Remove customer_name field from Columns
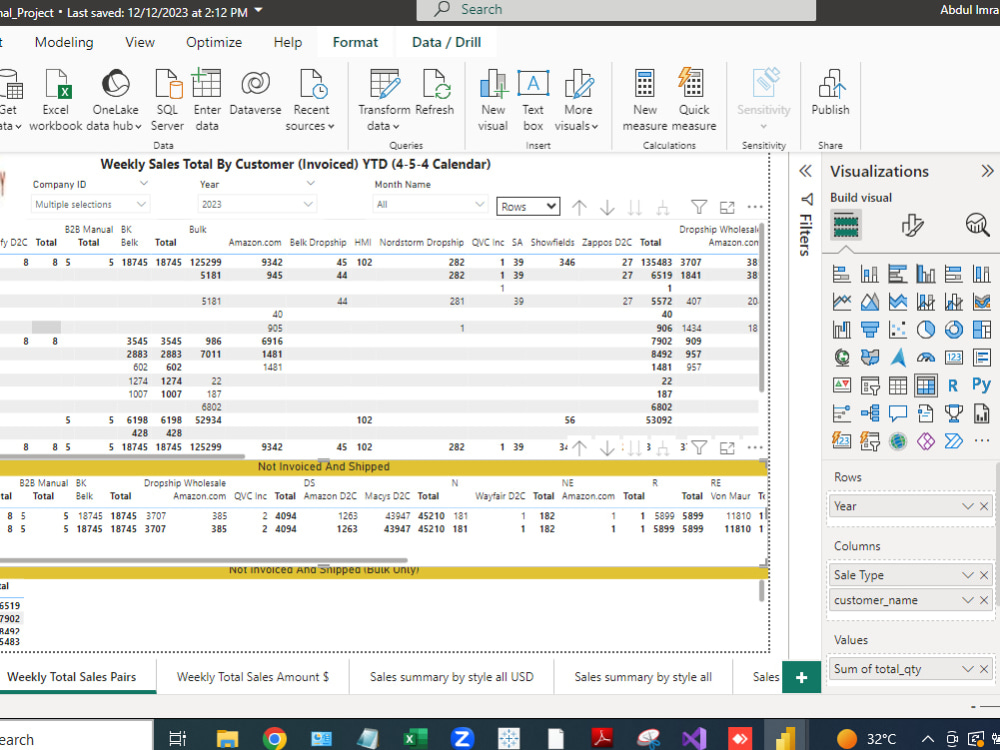Screen dimensions: 1000x750 (x=984, y=600)
